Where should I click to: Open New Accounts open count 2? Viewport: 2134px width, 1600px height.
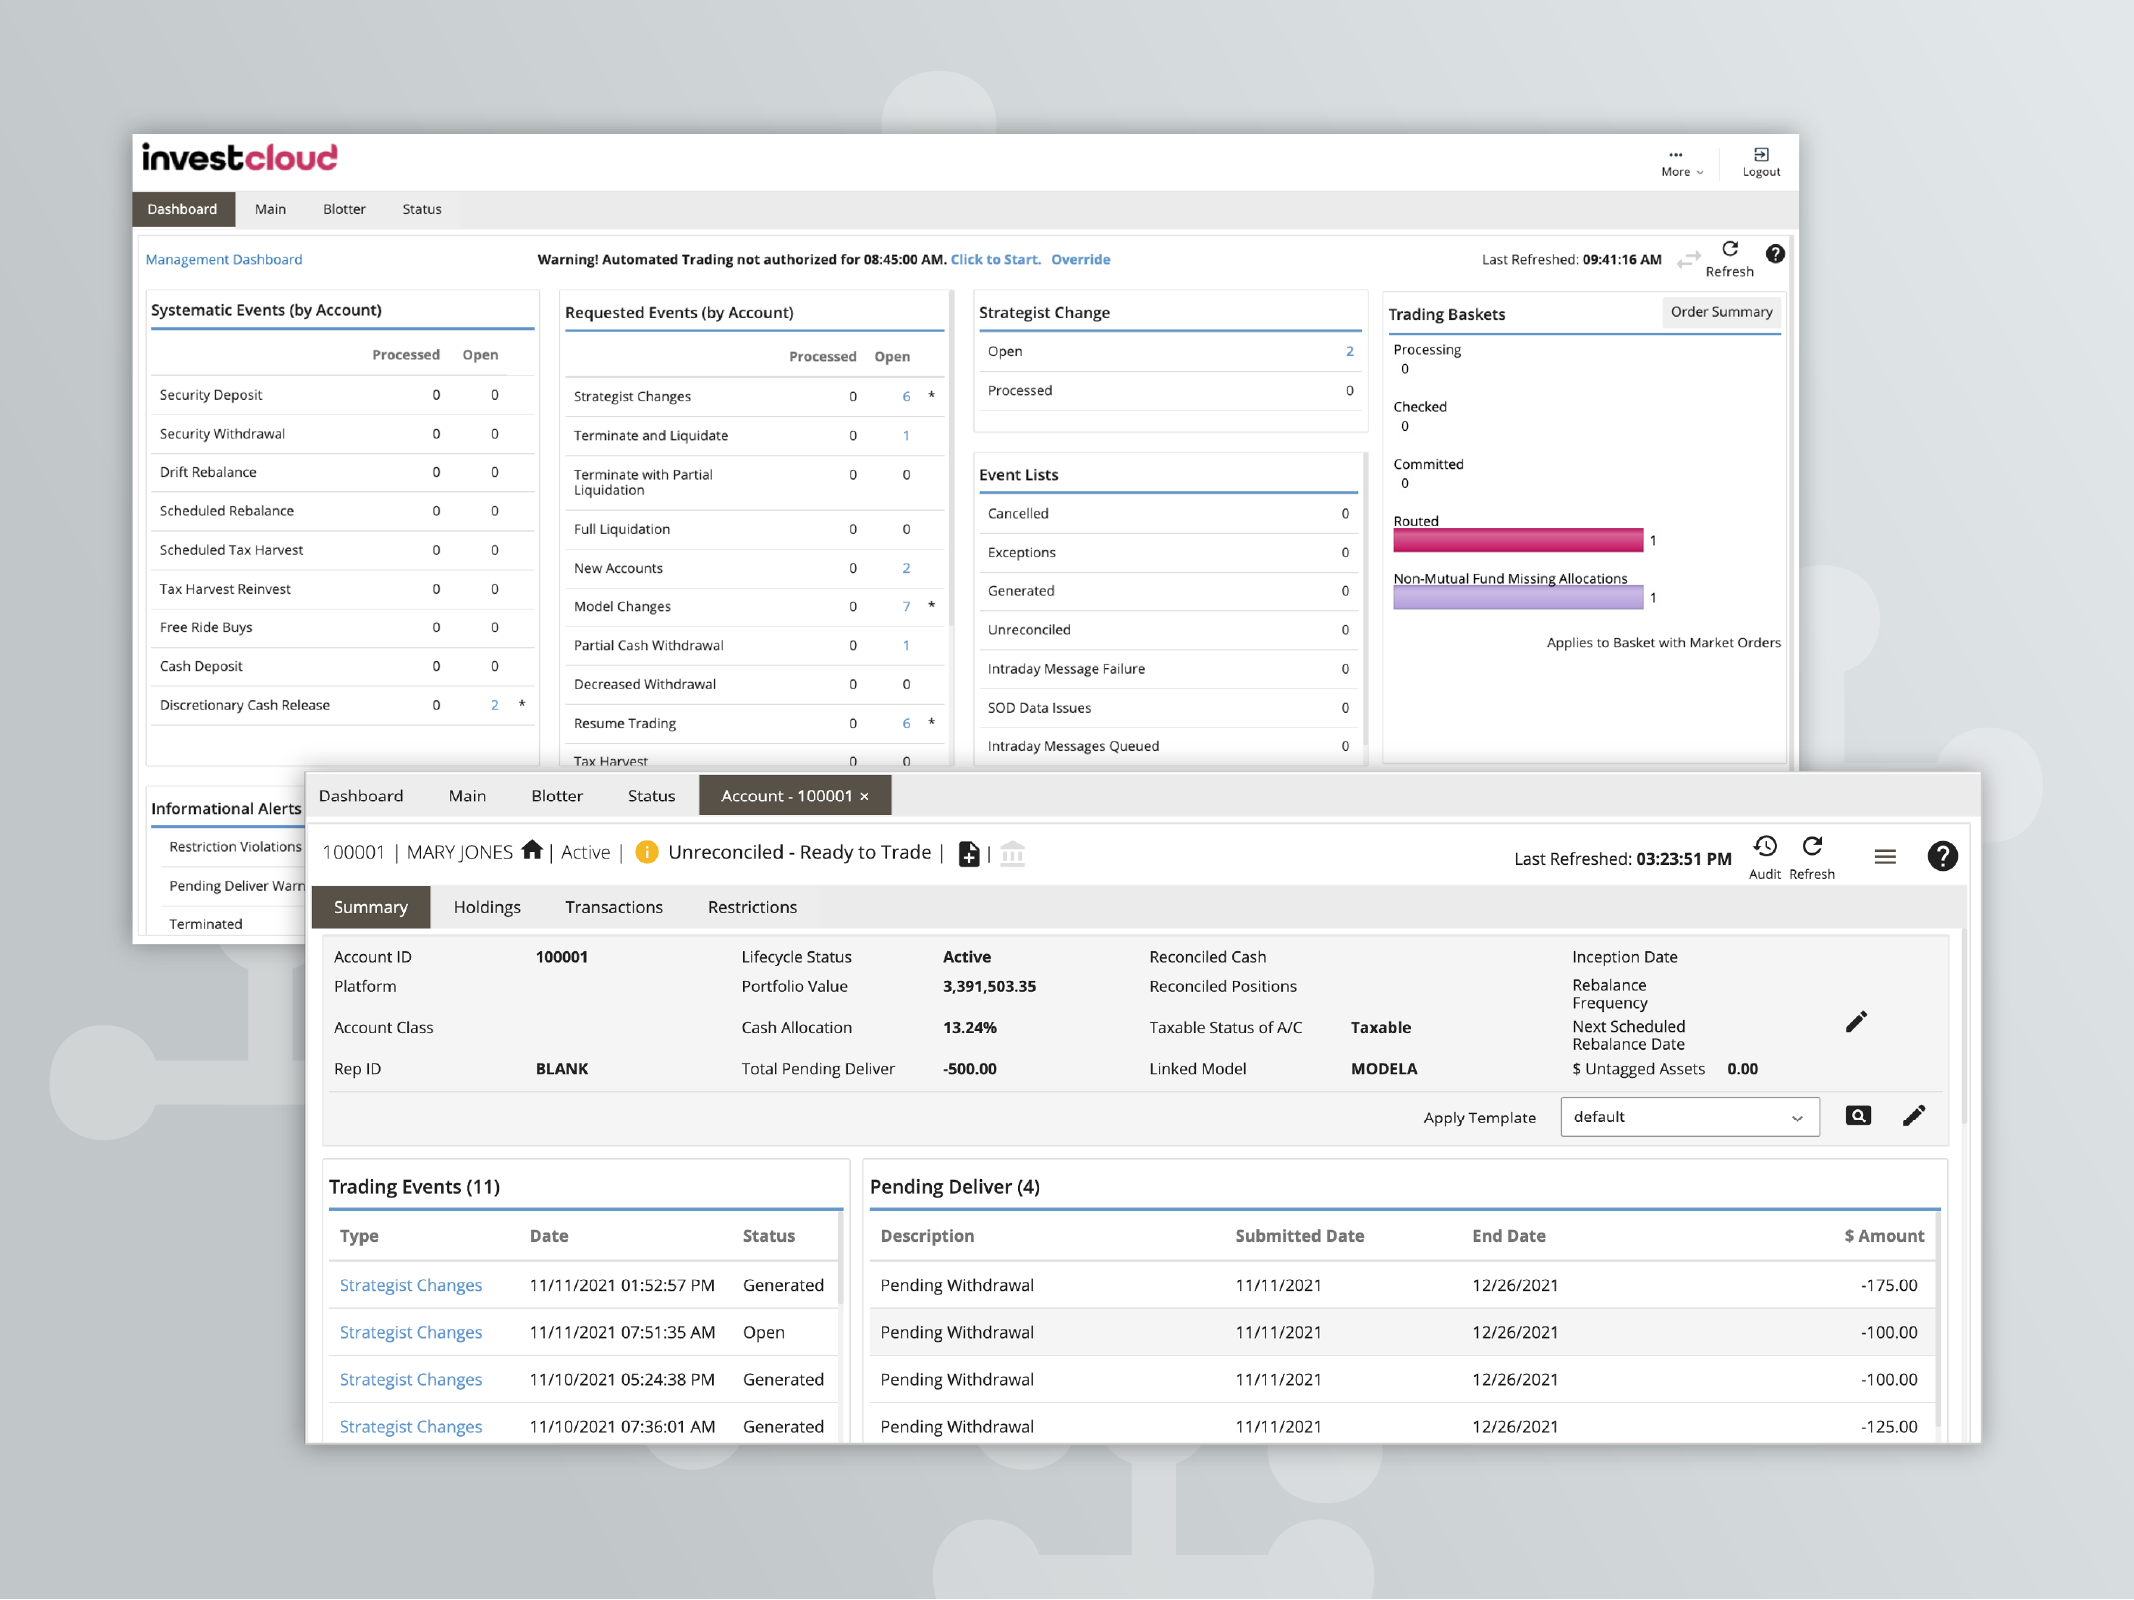906,569
